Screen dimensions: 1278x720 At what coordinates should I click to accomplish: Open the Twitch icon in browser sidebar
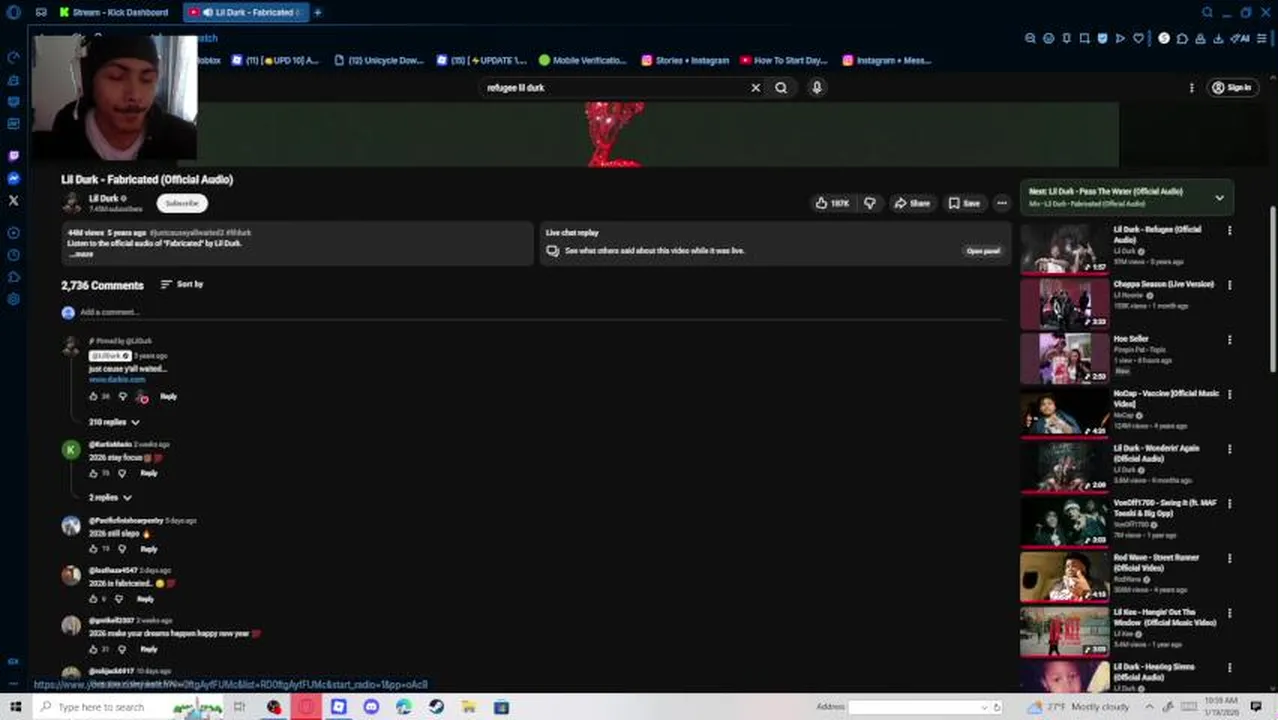13,156
